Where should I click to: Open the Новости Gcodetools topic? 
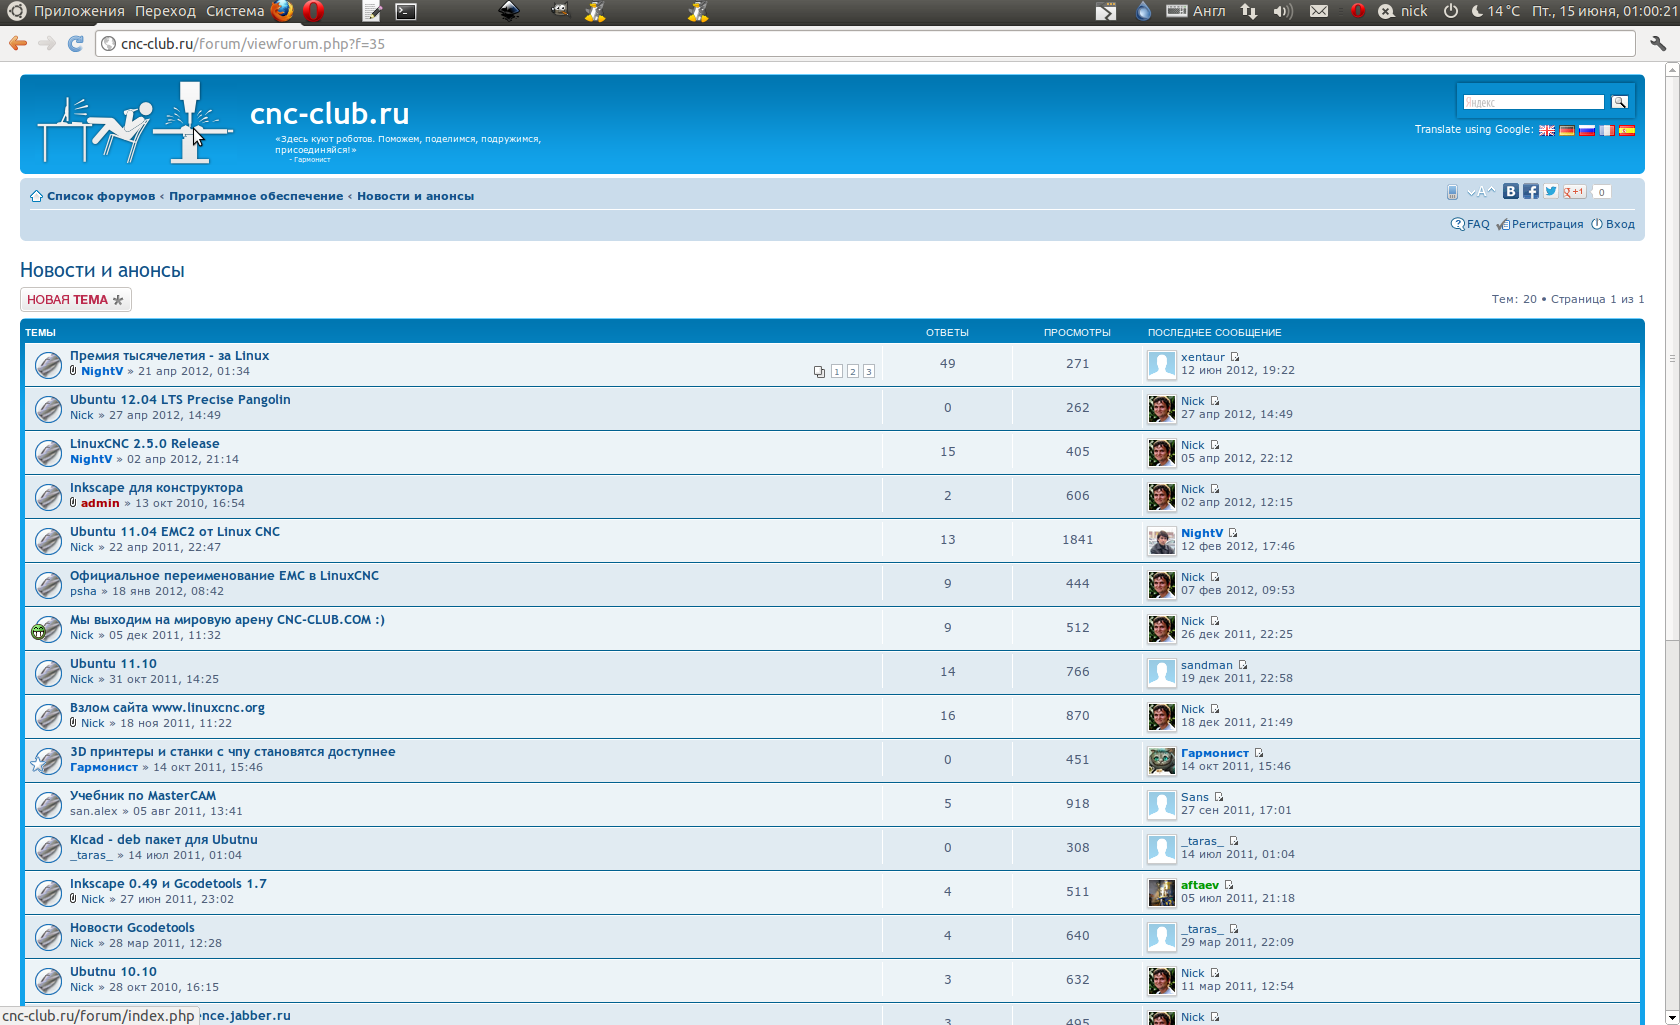tap(132, 928)
